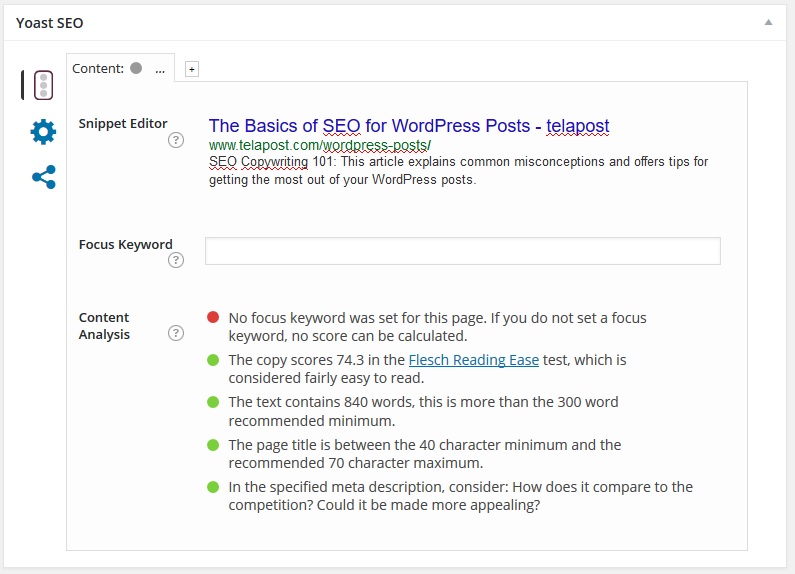795x574 pixels.
Task: Click the green bullet for Flesch score result
Action: 213,360
